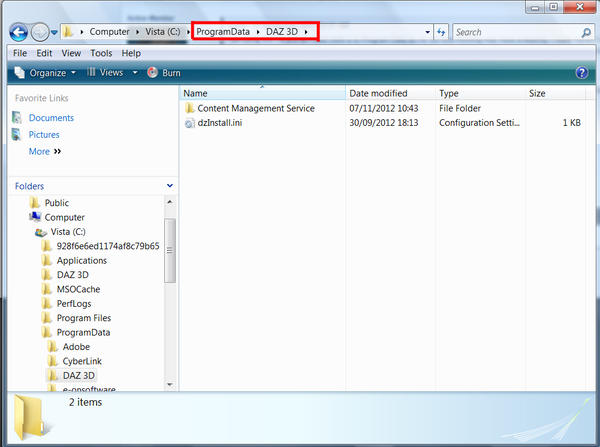Sort by Date modified column header
The height and width of the screenshot is (447, 600).
390,93
